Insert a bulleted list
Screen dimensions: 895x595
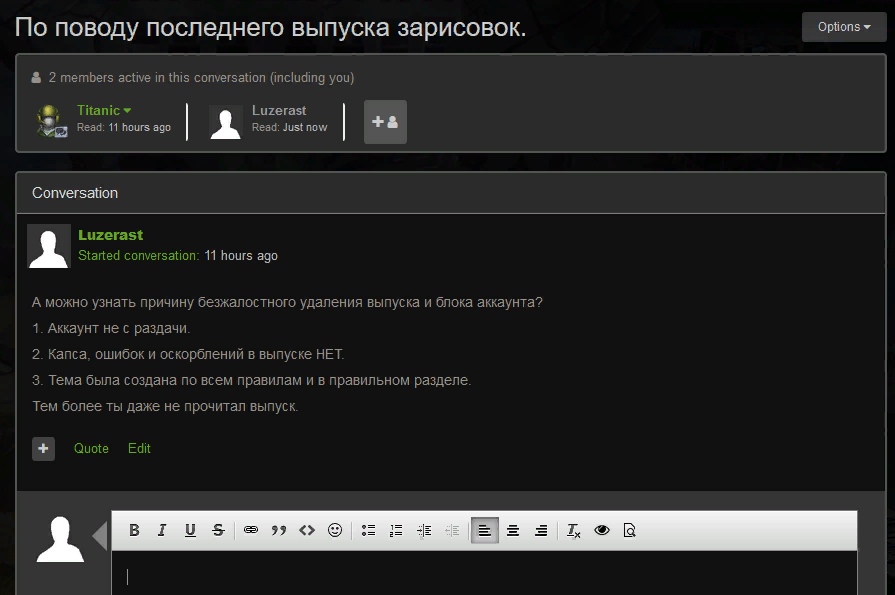pos(368,530)
